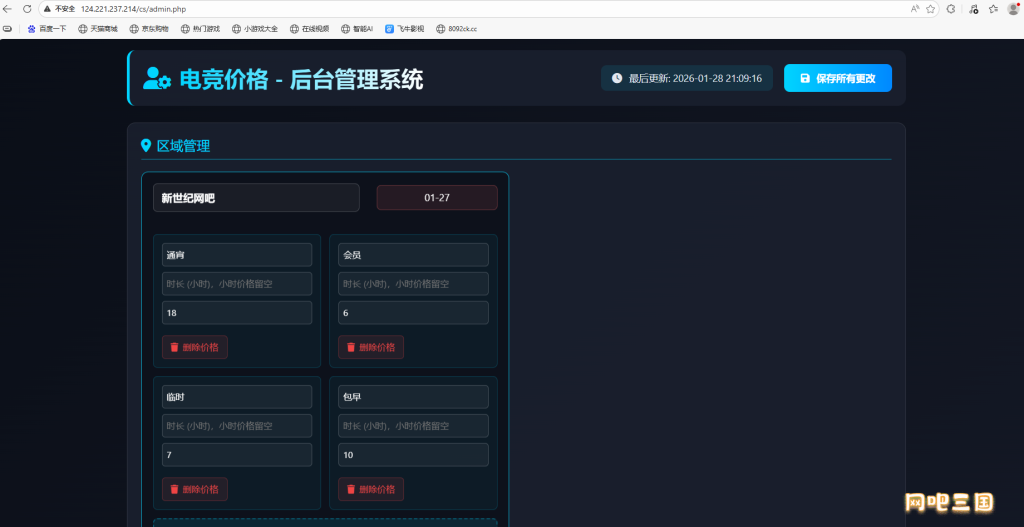Click the user-gear icon beside 电竞价格 title
The width and height of the screenshot is (1024, 527).
tap(157, 79)
